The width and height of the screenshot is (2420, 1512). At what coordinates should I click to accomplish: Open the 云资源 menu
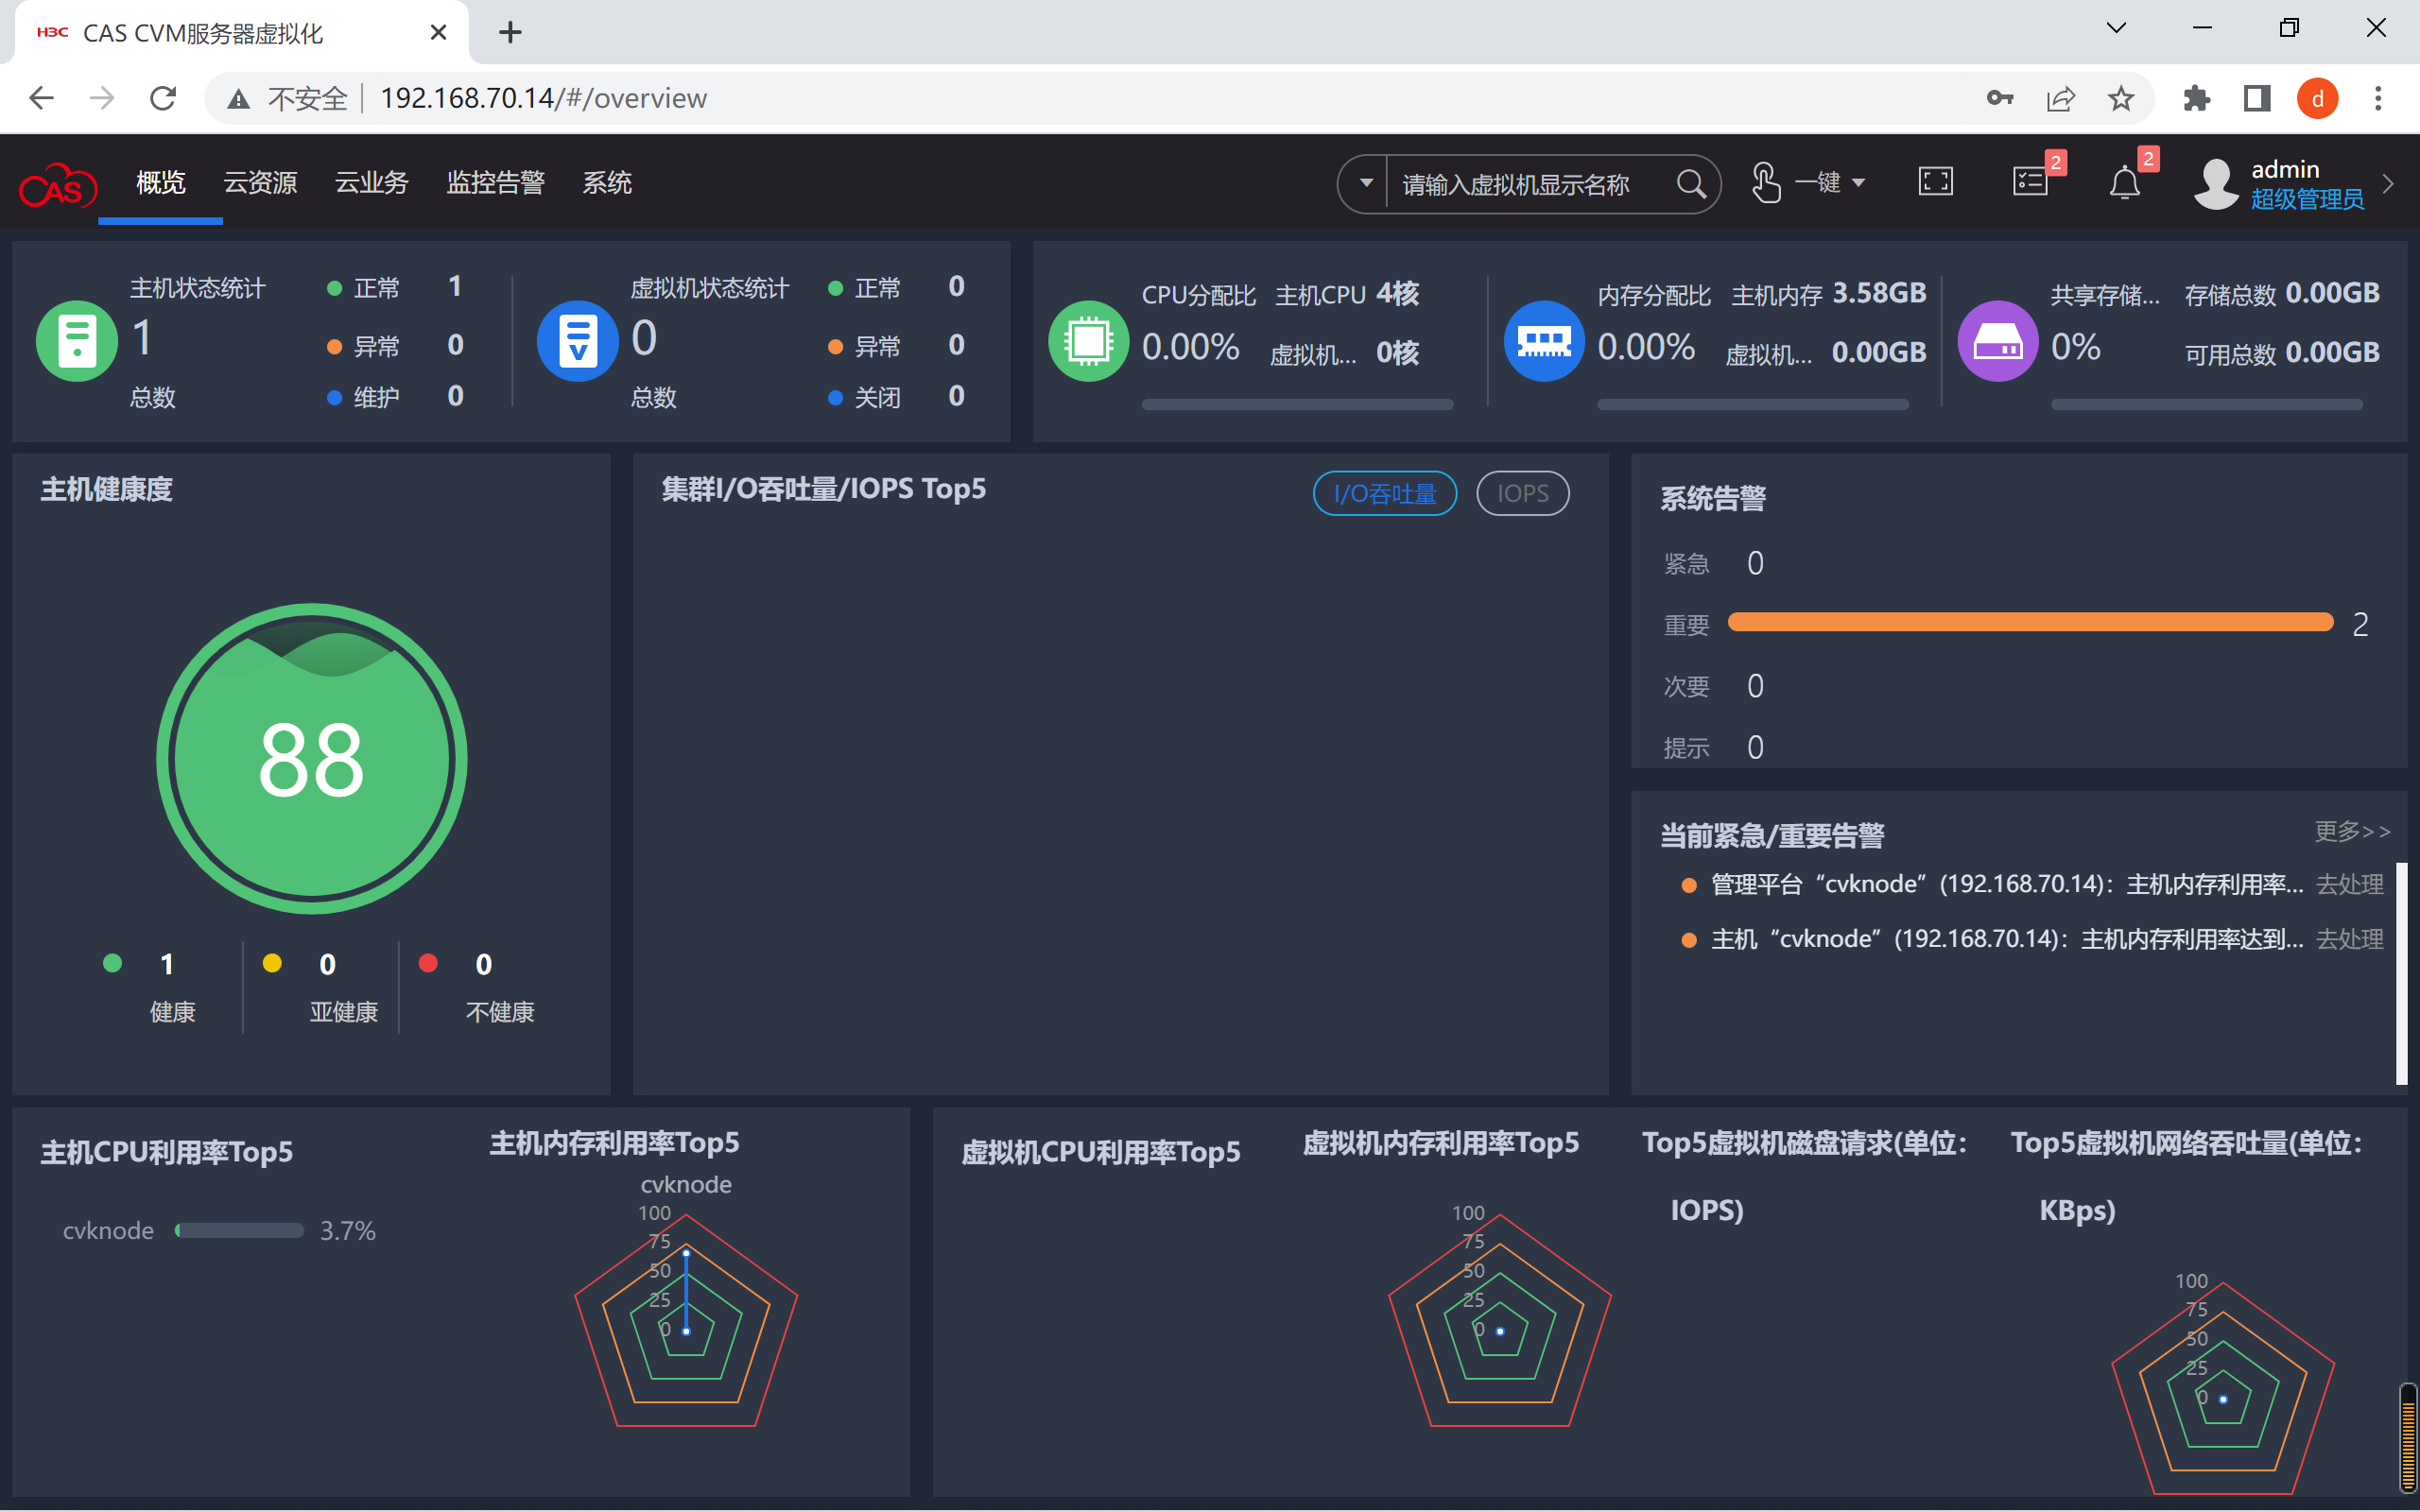(260, 183)
